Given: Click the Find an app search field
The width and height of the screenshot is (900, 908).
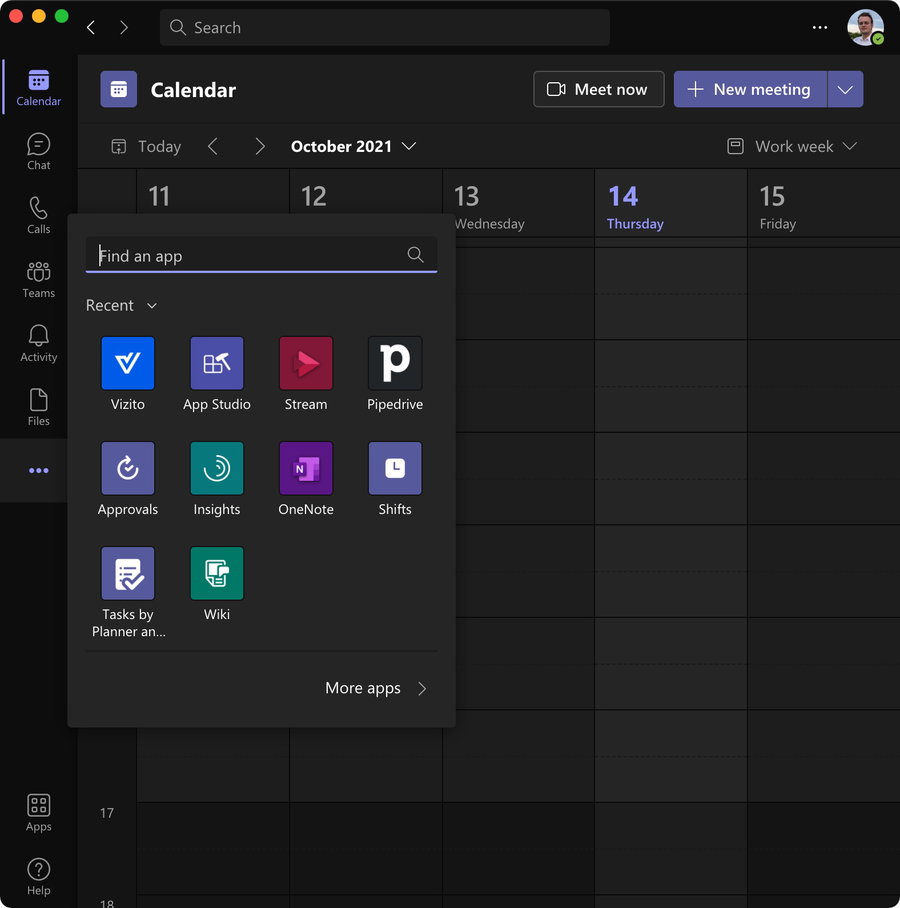Looking at the screenshot, I should click(250, 256).
